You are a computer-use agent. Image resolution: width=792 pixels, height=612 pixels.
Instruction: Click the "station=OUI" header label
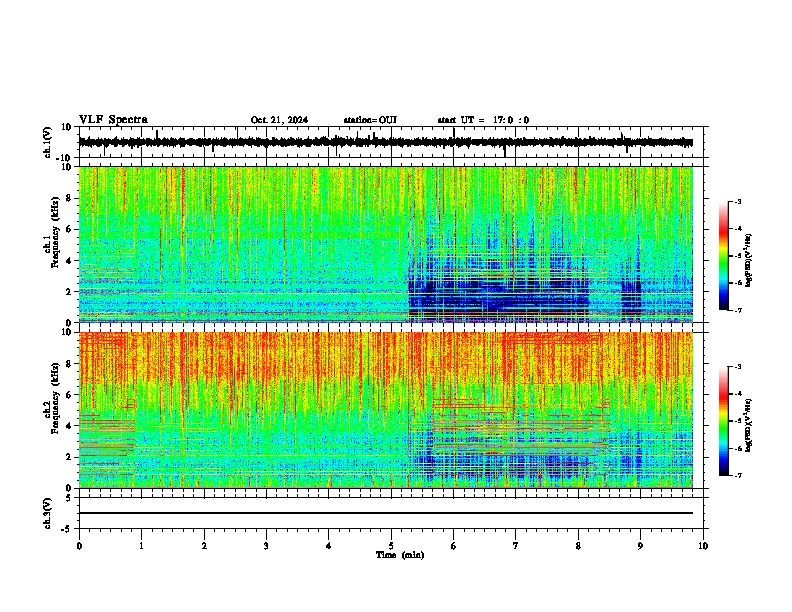coord(370,120)
